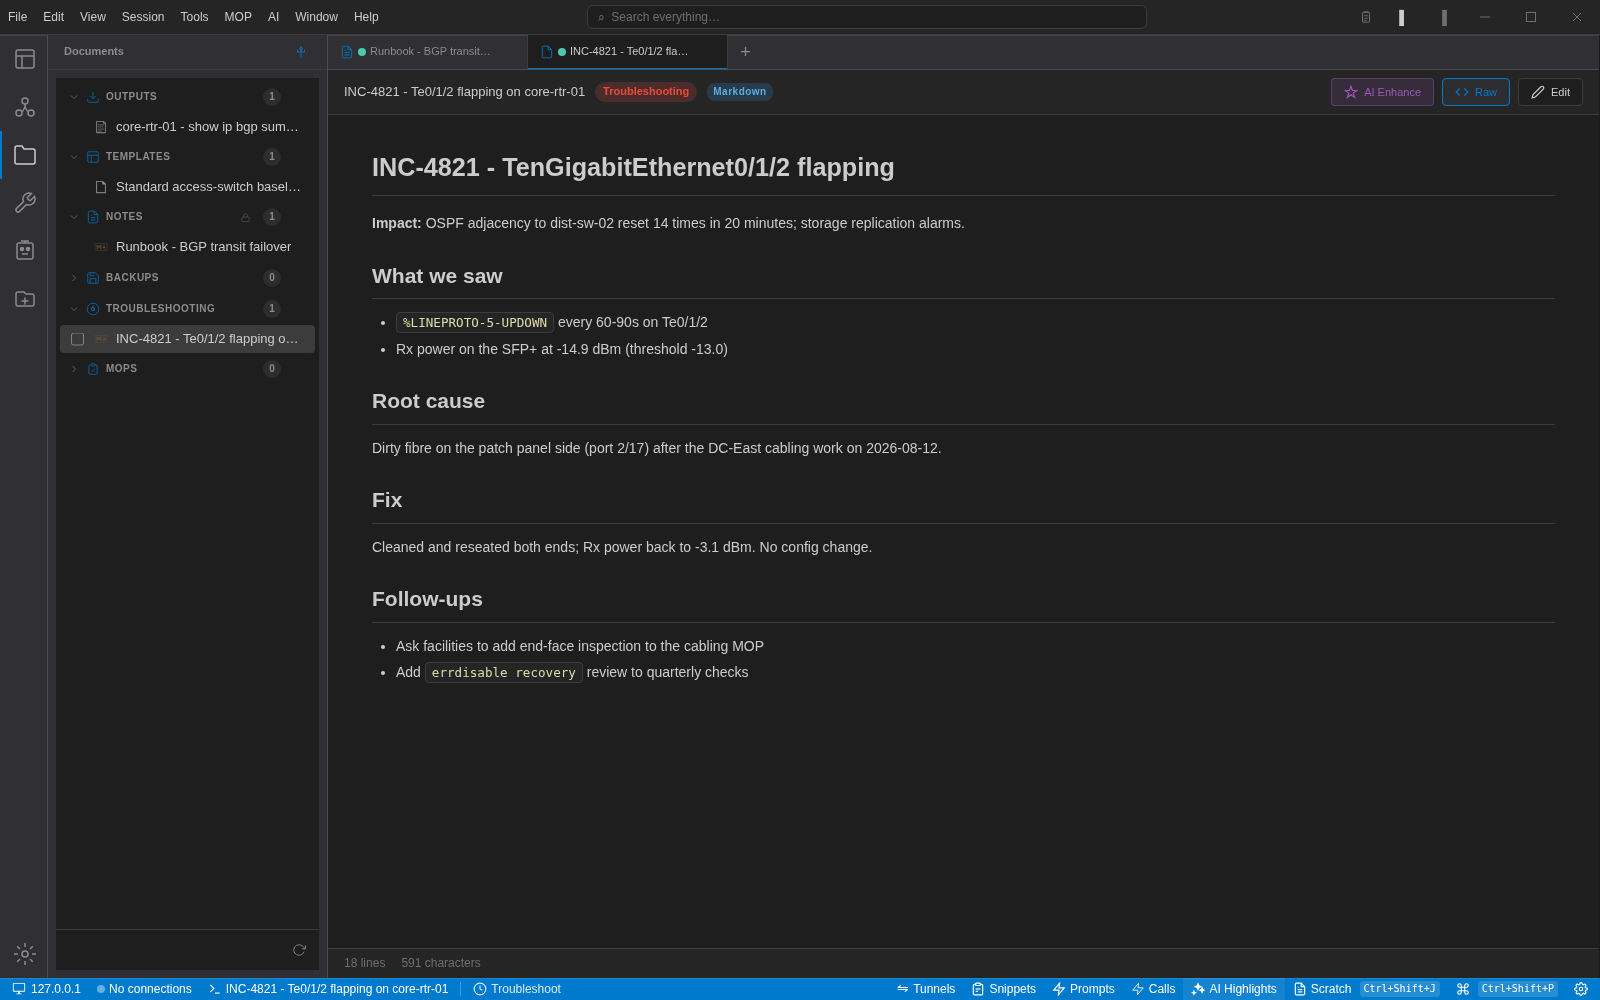This screenshot has width=1600, height=1000.
Task: Expand the MOPS section
Action: (74, 369)
